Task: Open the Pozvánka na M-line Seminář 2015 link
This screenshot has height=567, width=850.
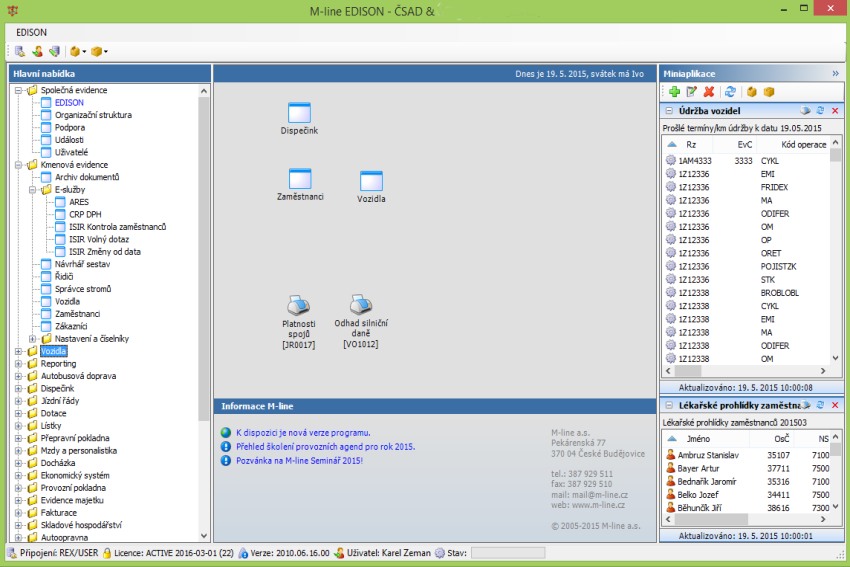Action: pos(298,461)
